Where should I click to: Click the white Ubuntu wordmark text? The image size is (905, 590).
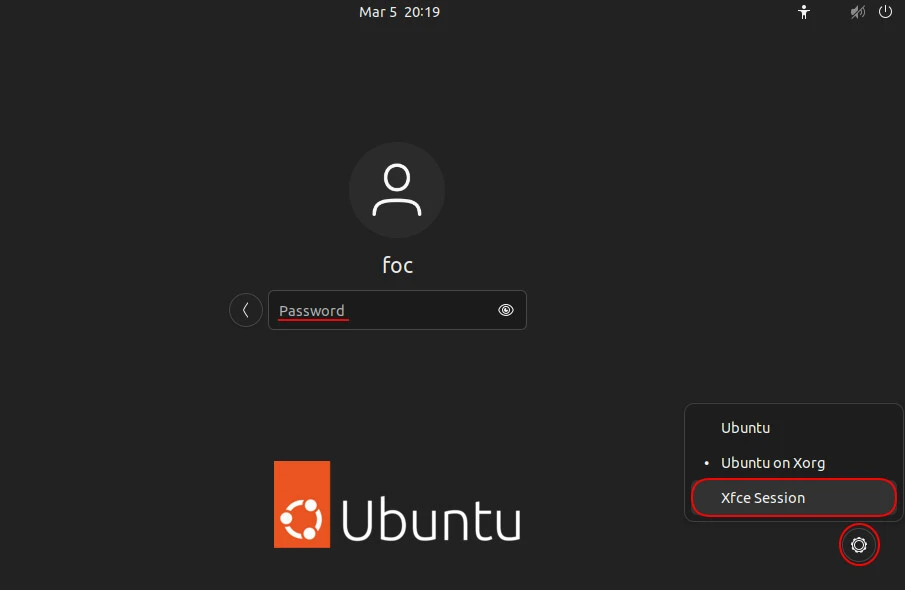pyautogui.click(x=431, y=518)
